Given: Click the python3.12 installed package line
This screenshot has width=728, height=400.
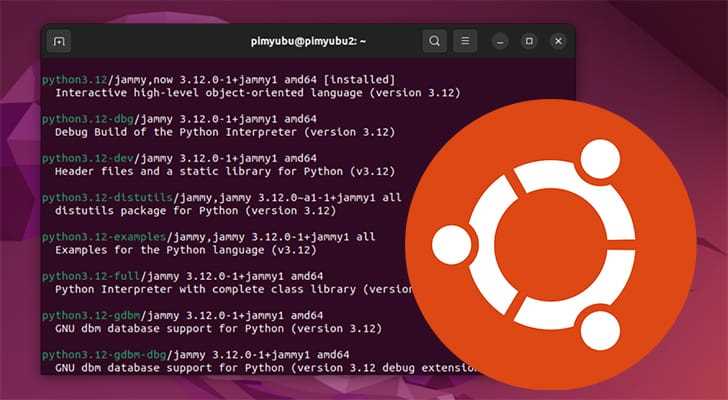Looking at the screenshot, I should [218, 80].
